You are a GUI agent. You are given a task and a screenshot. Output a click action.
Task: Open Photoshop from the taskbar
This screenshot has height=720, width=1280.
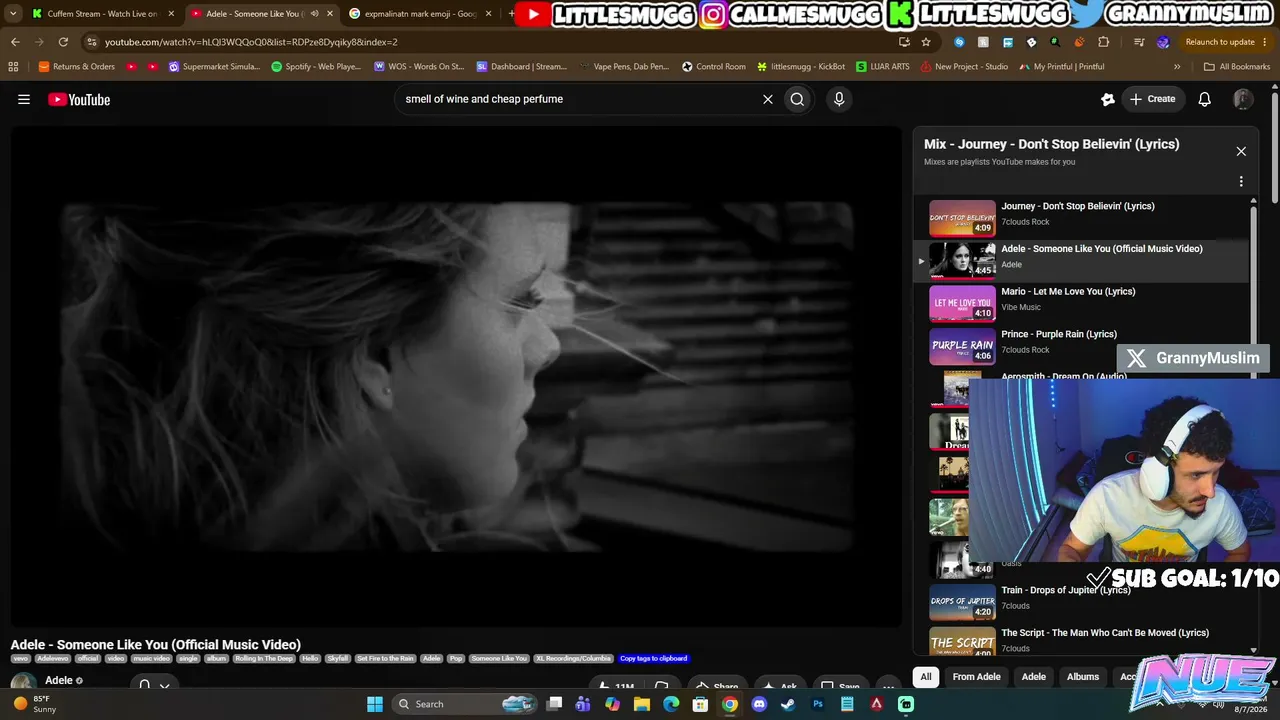pyautogui.click(x=818, y=704)
